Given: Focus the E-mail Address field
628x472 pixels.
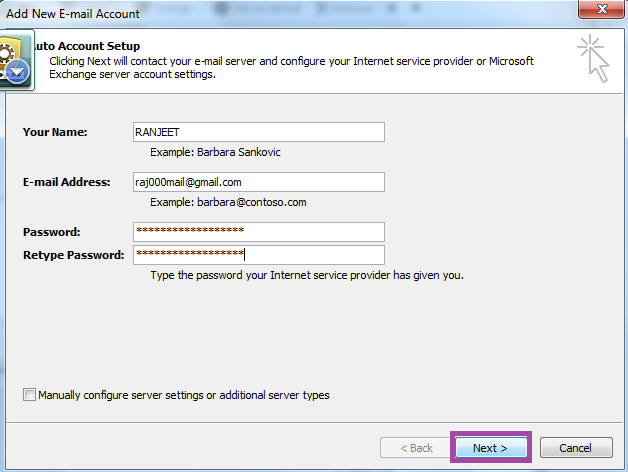Looking at the screenshot, I should [x=259, y=182].
